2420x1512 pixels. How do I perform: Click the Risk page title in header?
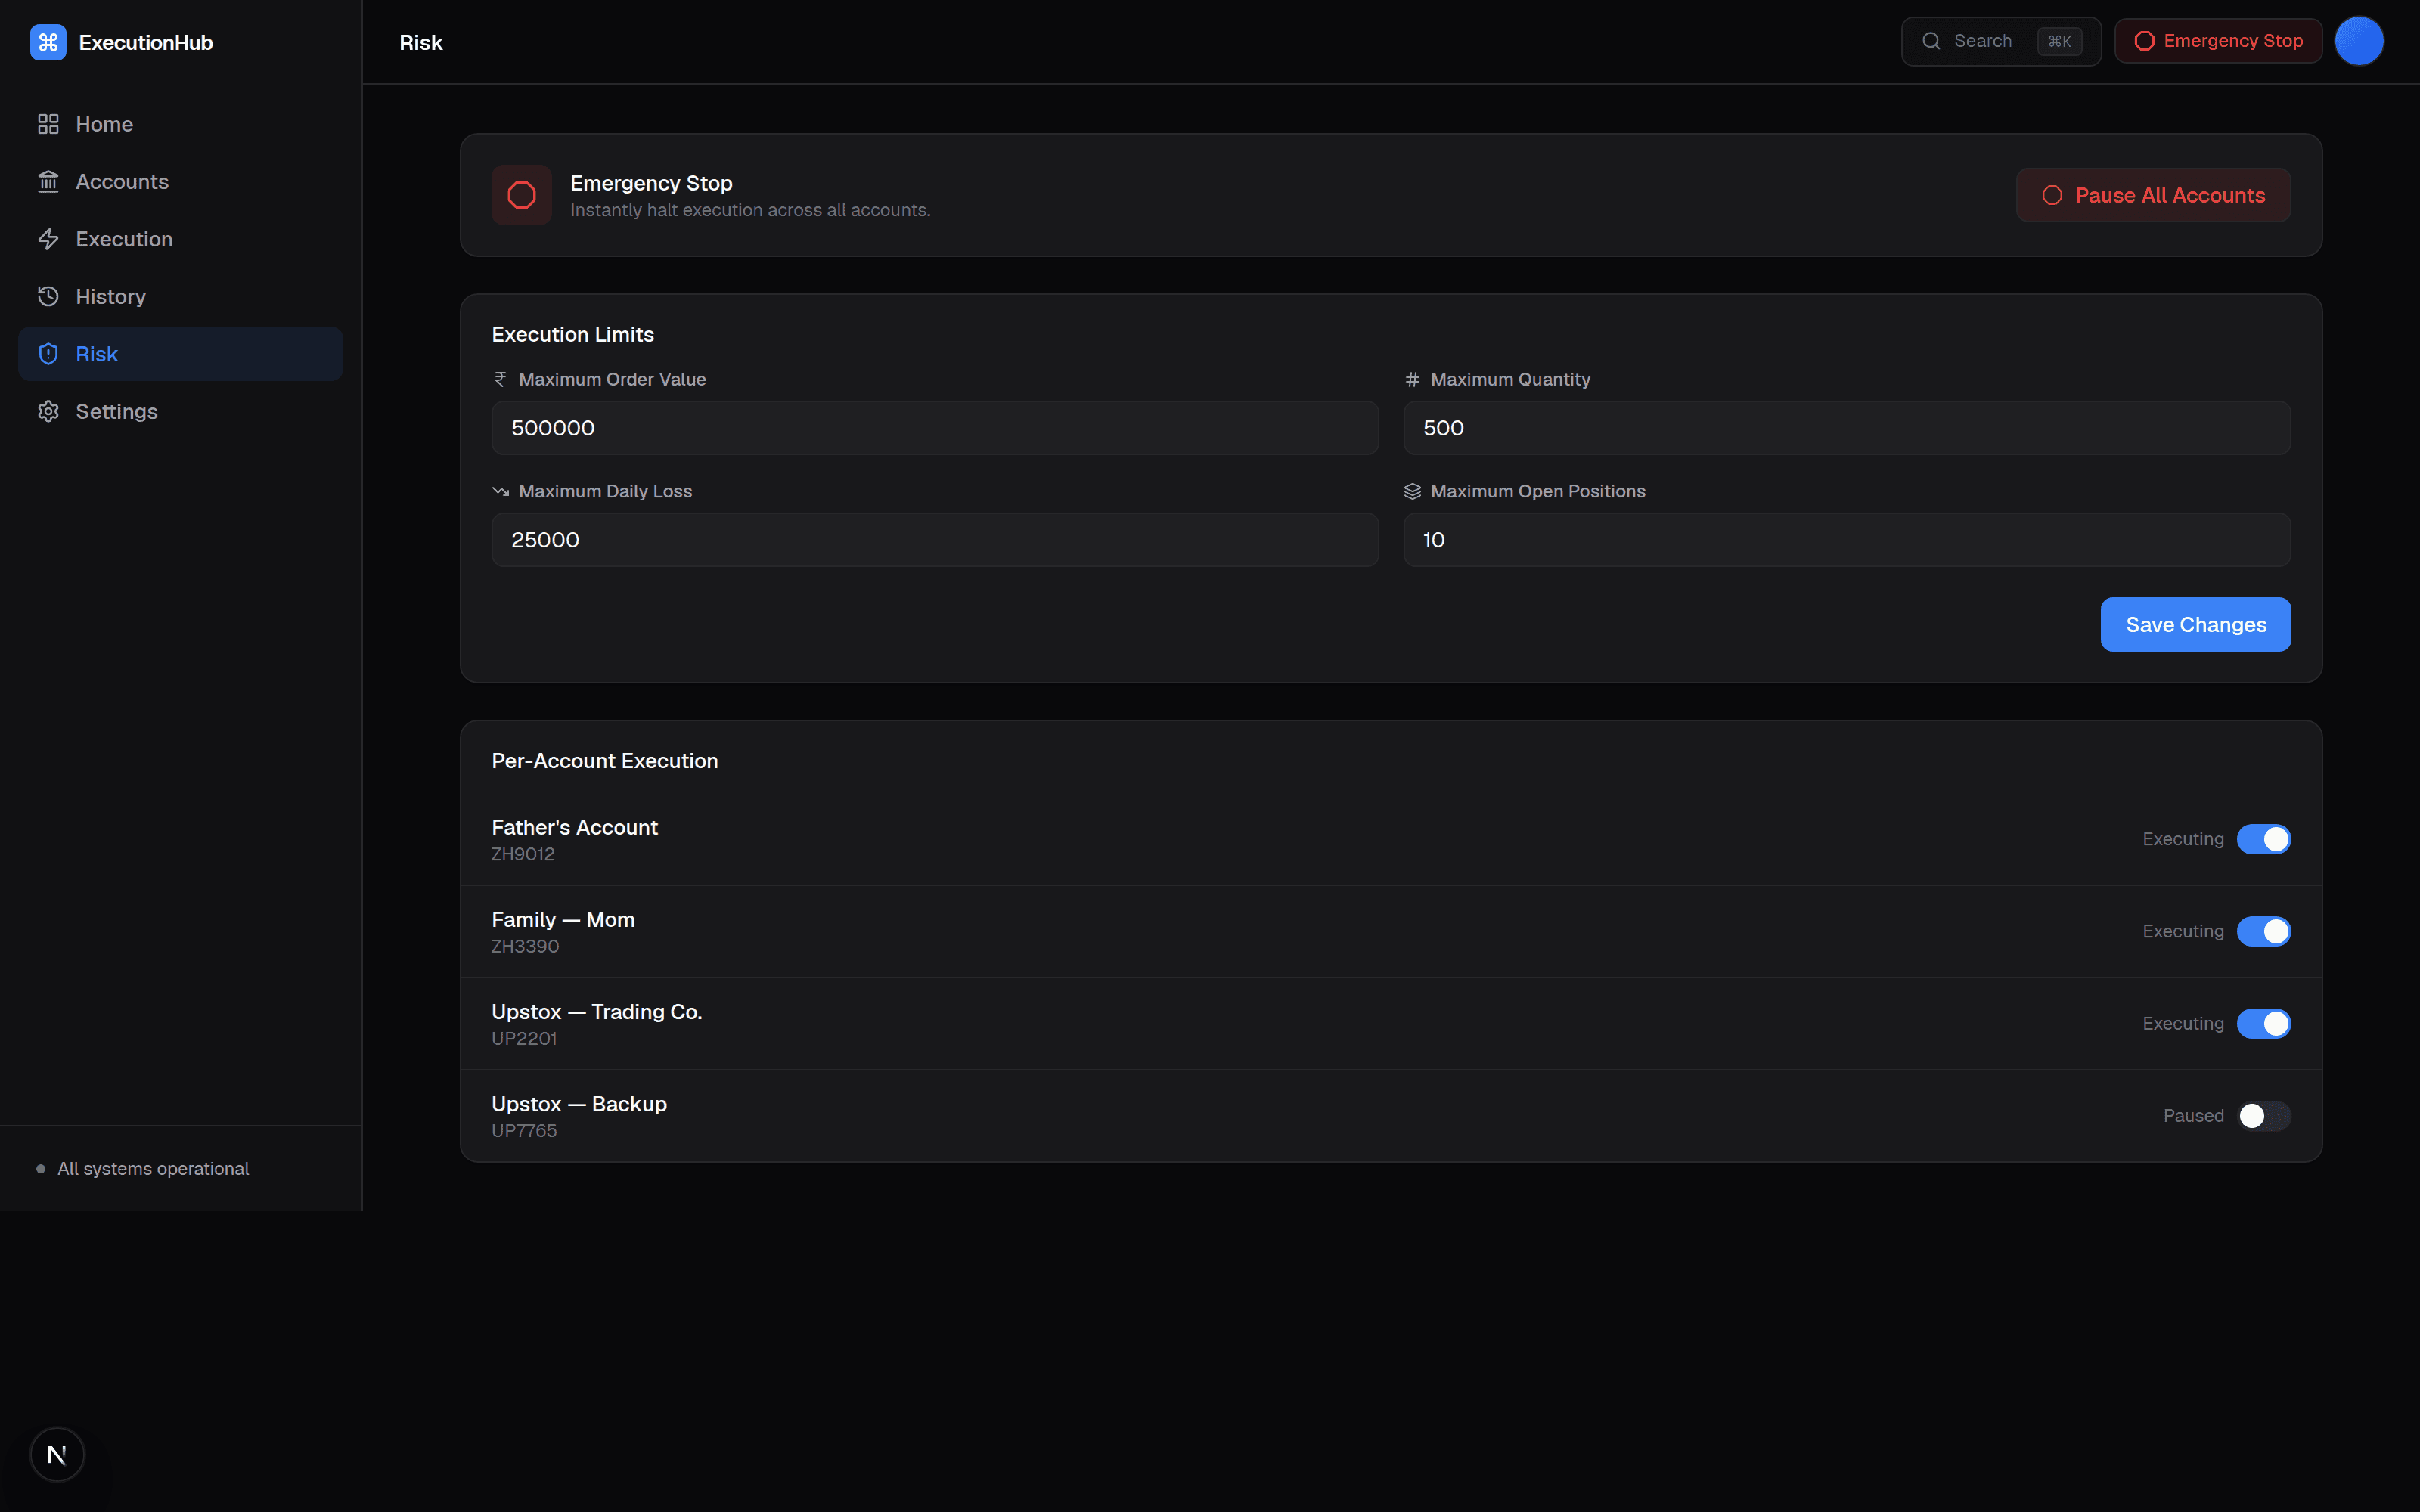point(421,42)
